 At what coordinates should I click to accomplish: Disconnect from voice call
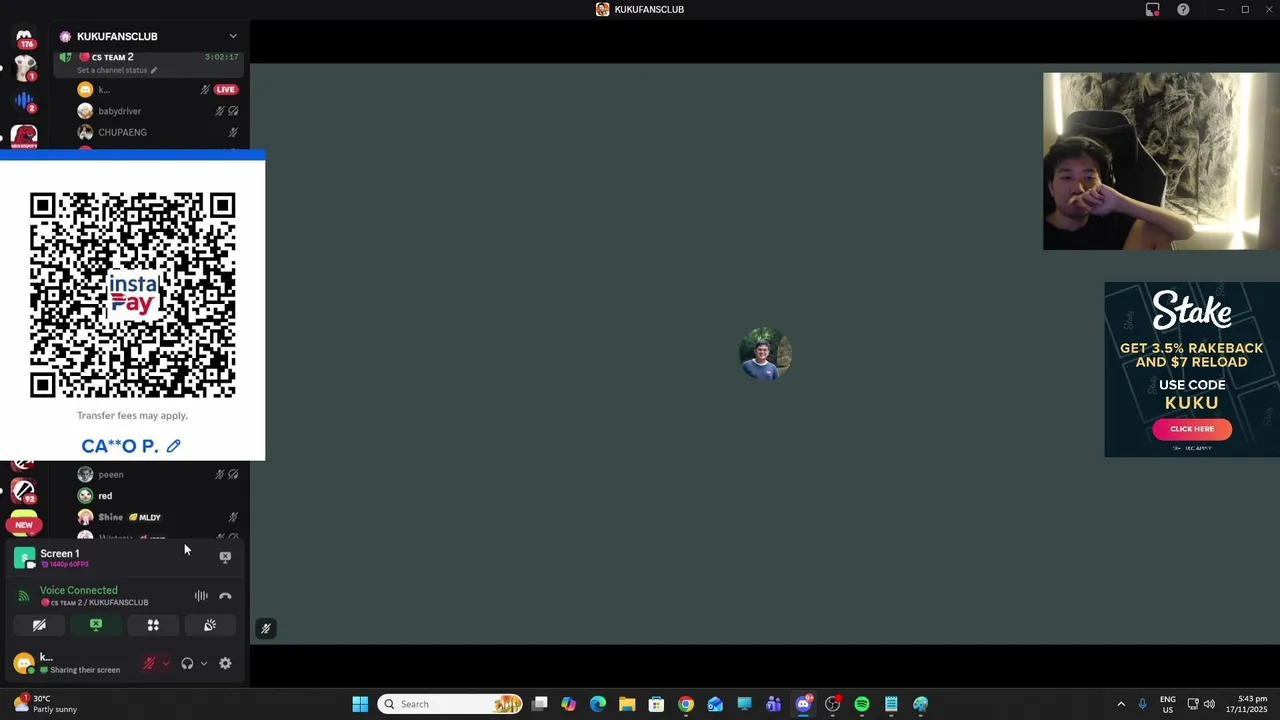click(x=225, y=596)
